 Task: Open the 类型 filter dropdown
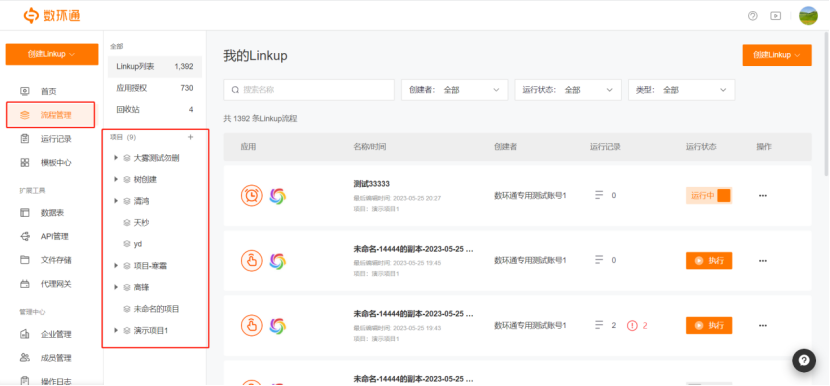[681, 90]
